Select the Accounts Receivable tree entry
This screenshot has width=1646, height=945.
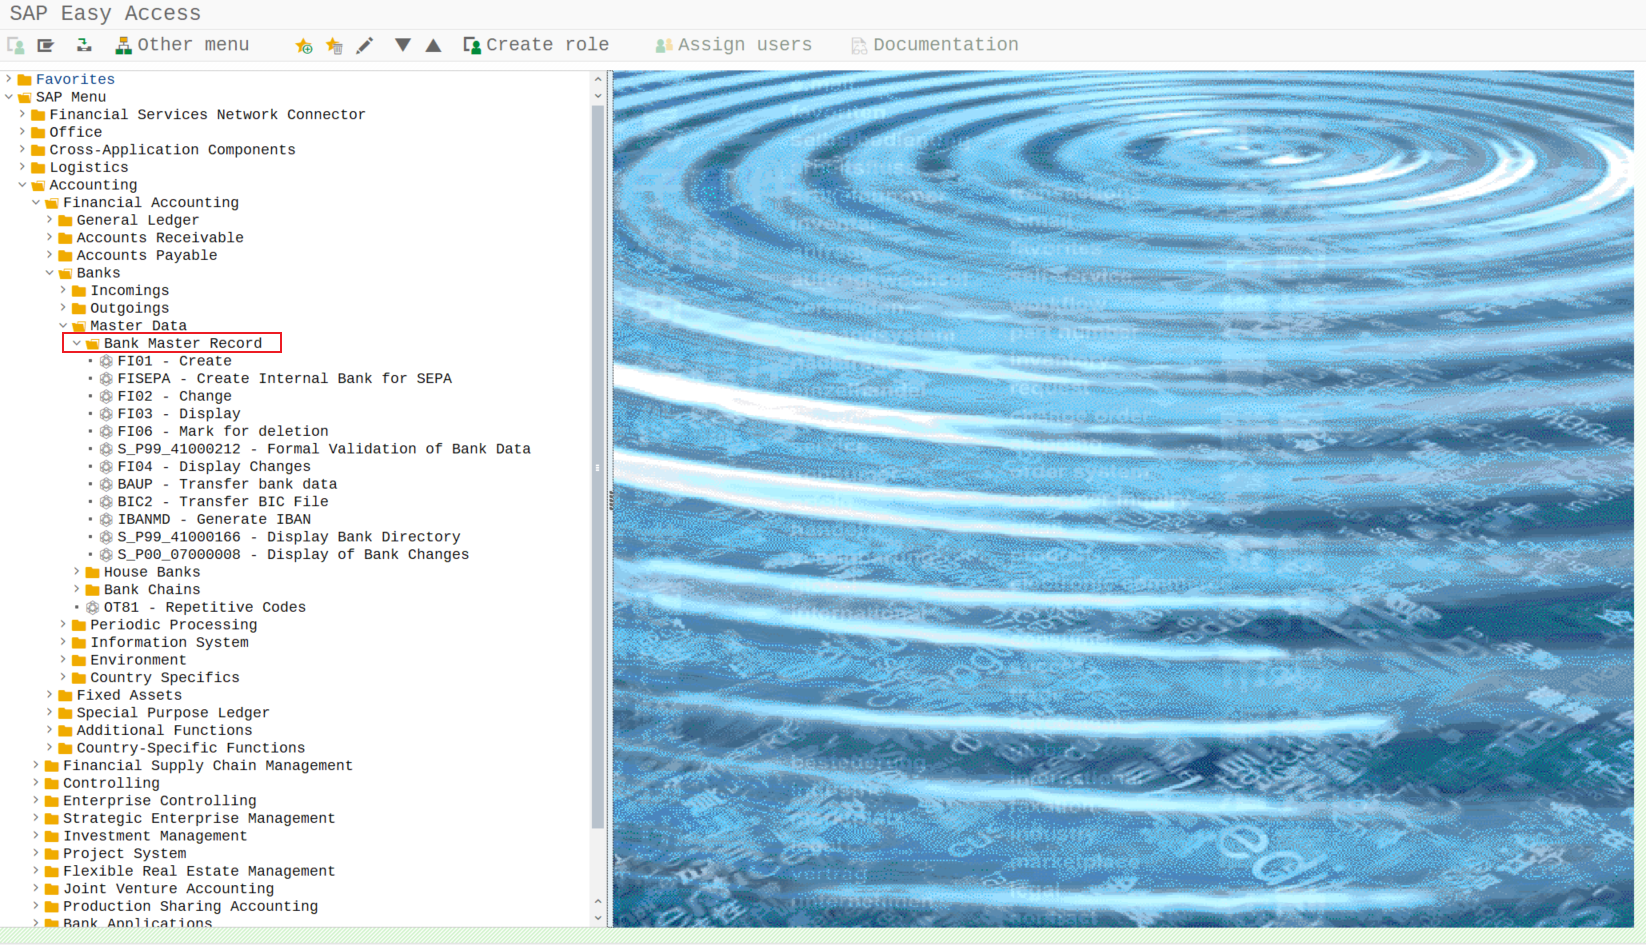pos(160,238)
